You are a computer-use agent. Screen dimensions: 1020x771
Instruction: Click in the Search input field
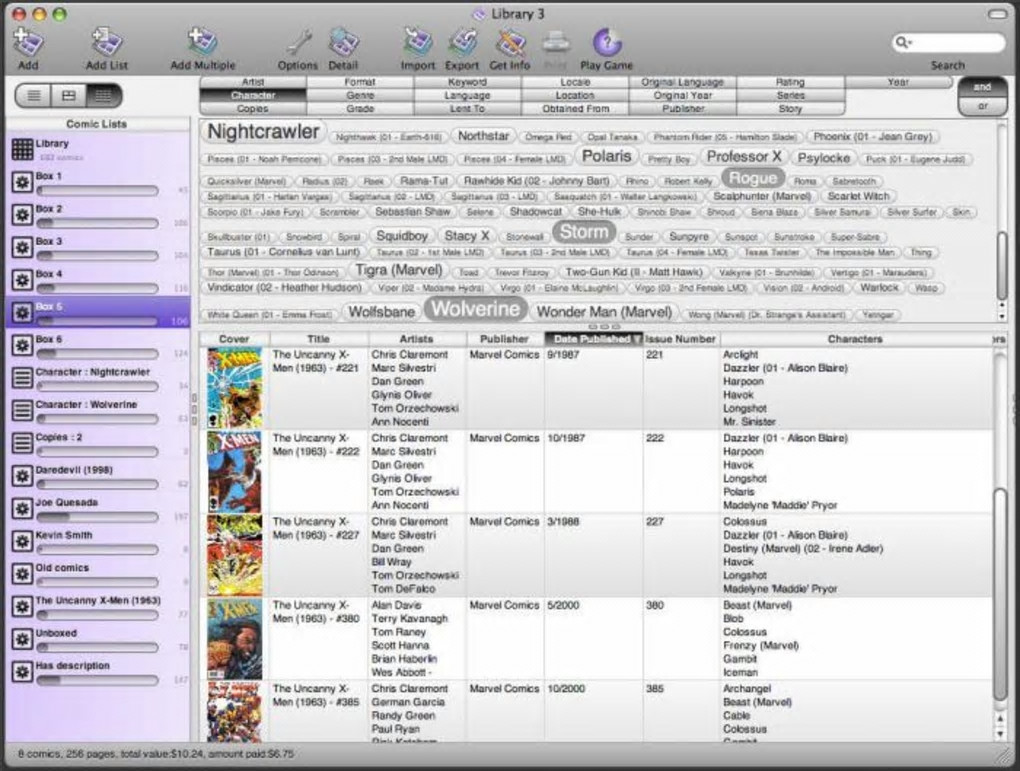click(x=956, y=43)
